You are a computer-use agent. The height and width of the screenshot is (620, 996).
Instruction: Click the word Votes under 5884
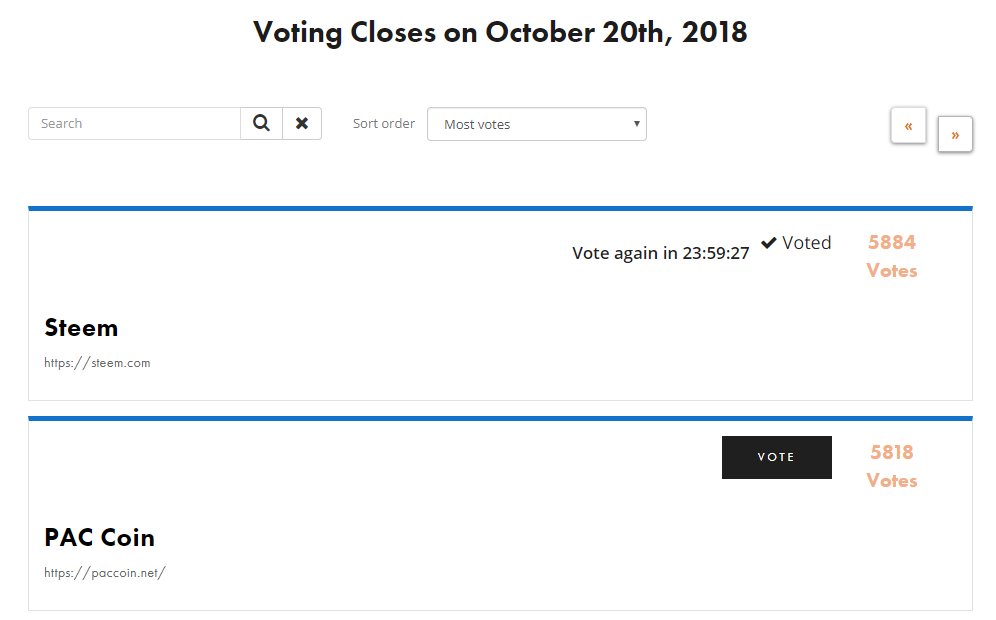click(891, 271)
